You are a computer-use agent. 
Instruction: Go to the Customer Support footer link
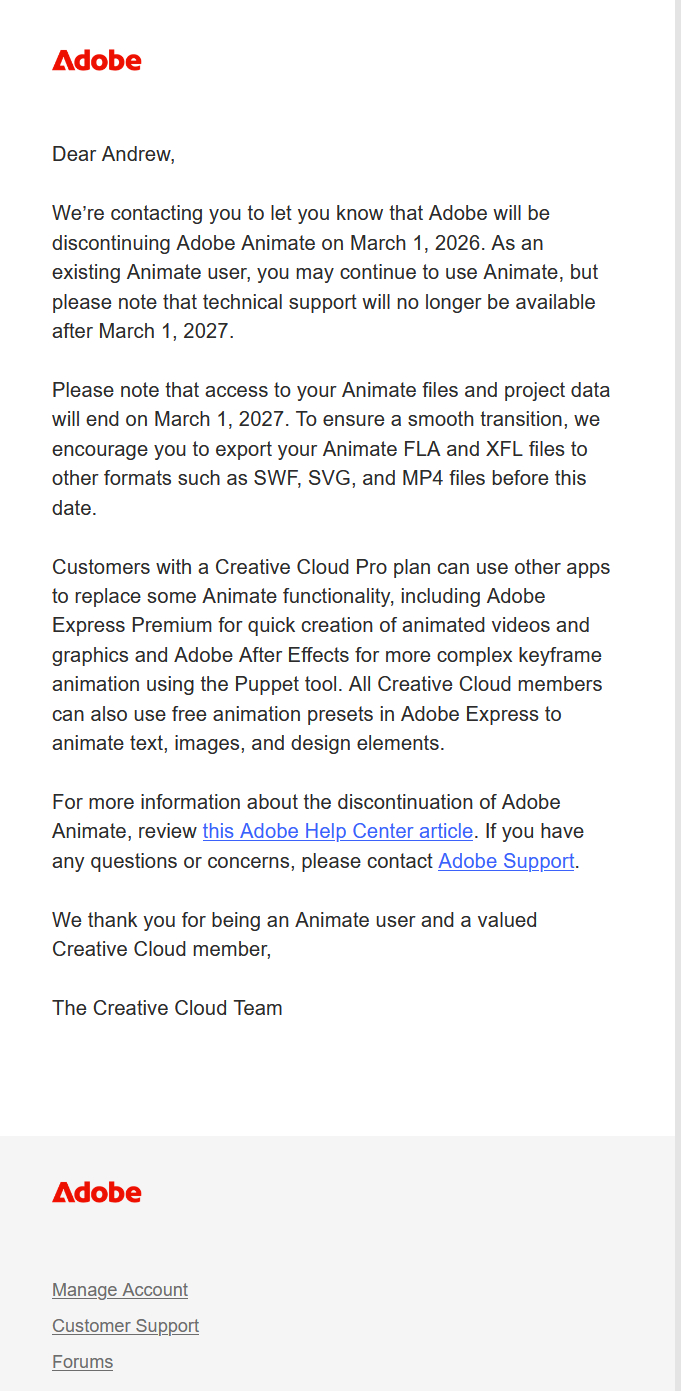pos(125,1326)
